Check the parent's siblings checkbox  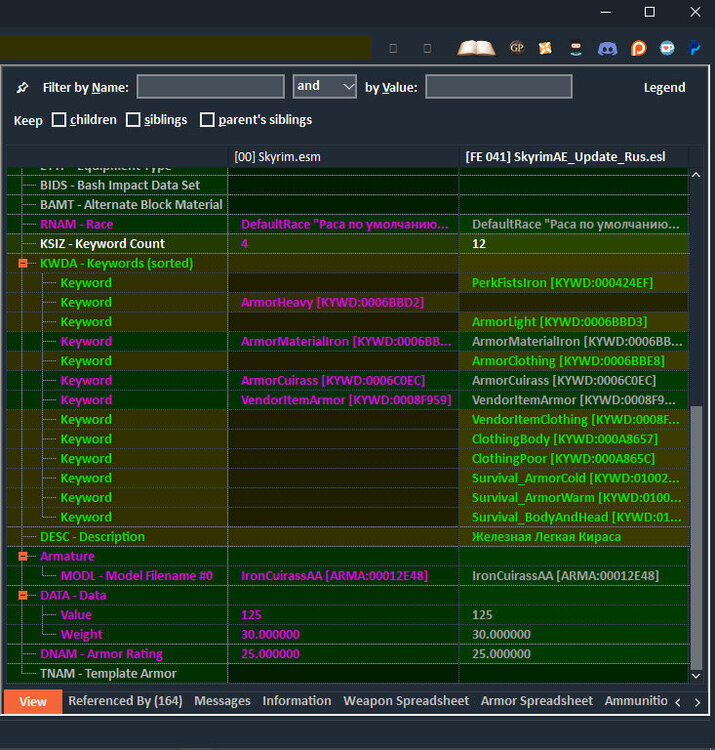coord(207,120)
